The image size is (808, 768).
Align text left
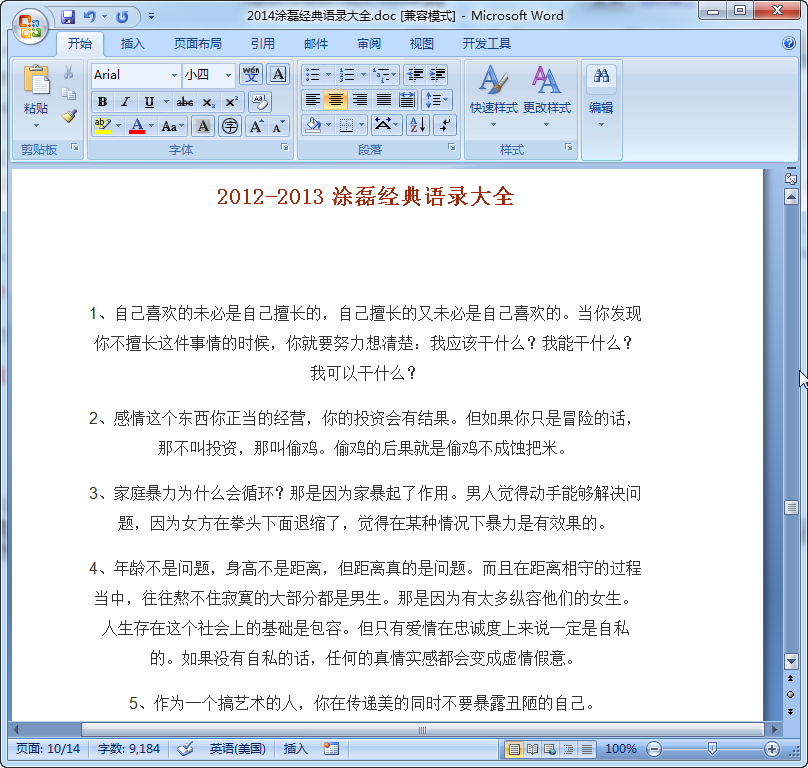pyautogui.click(x=312, y=99)
